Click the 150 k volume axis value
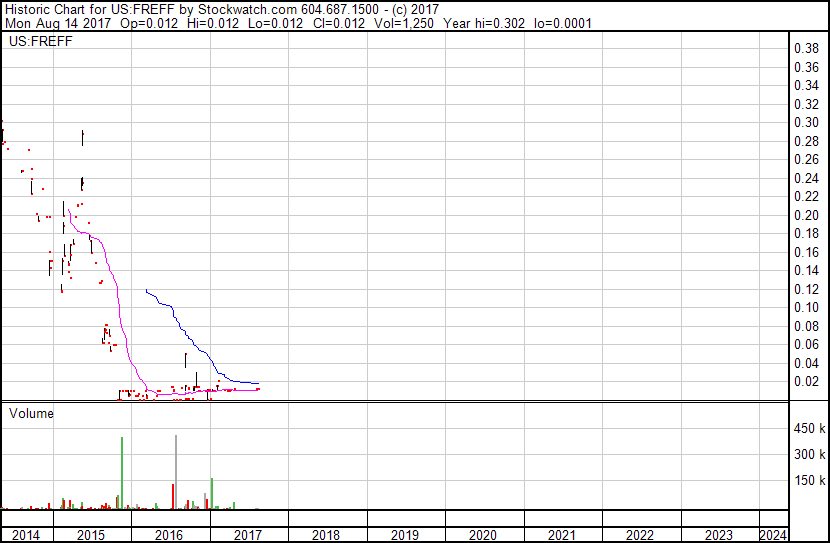This screenshot has height=543, width=830. pyautogui.click(x=809, y=480)
